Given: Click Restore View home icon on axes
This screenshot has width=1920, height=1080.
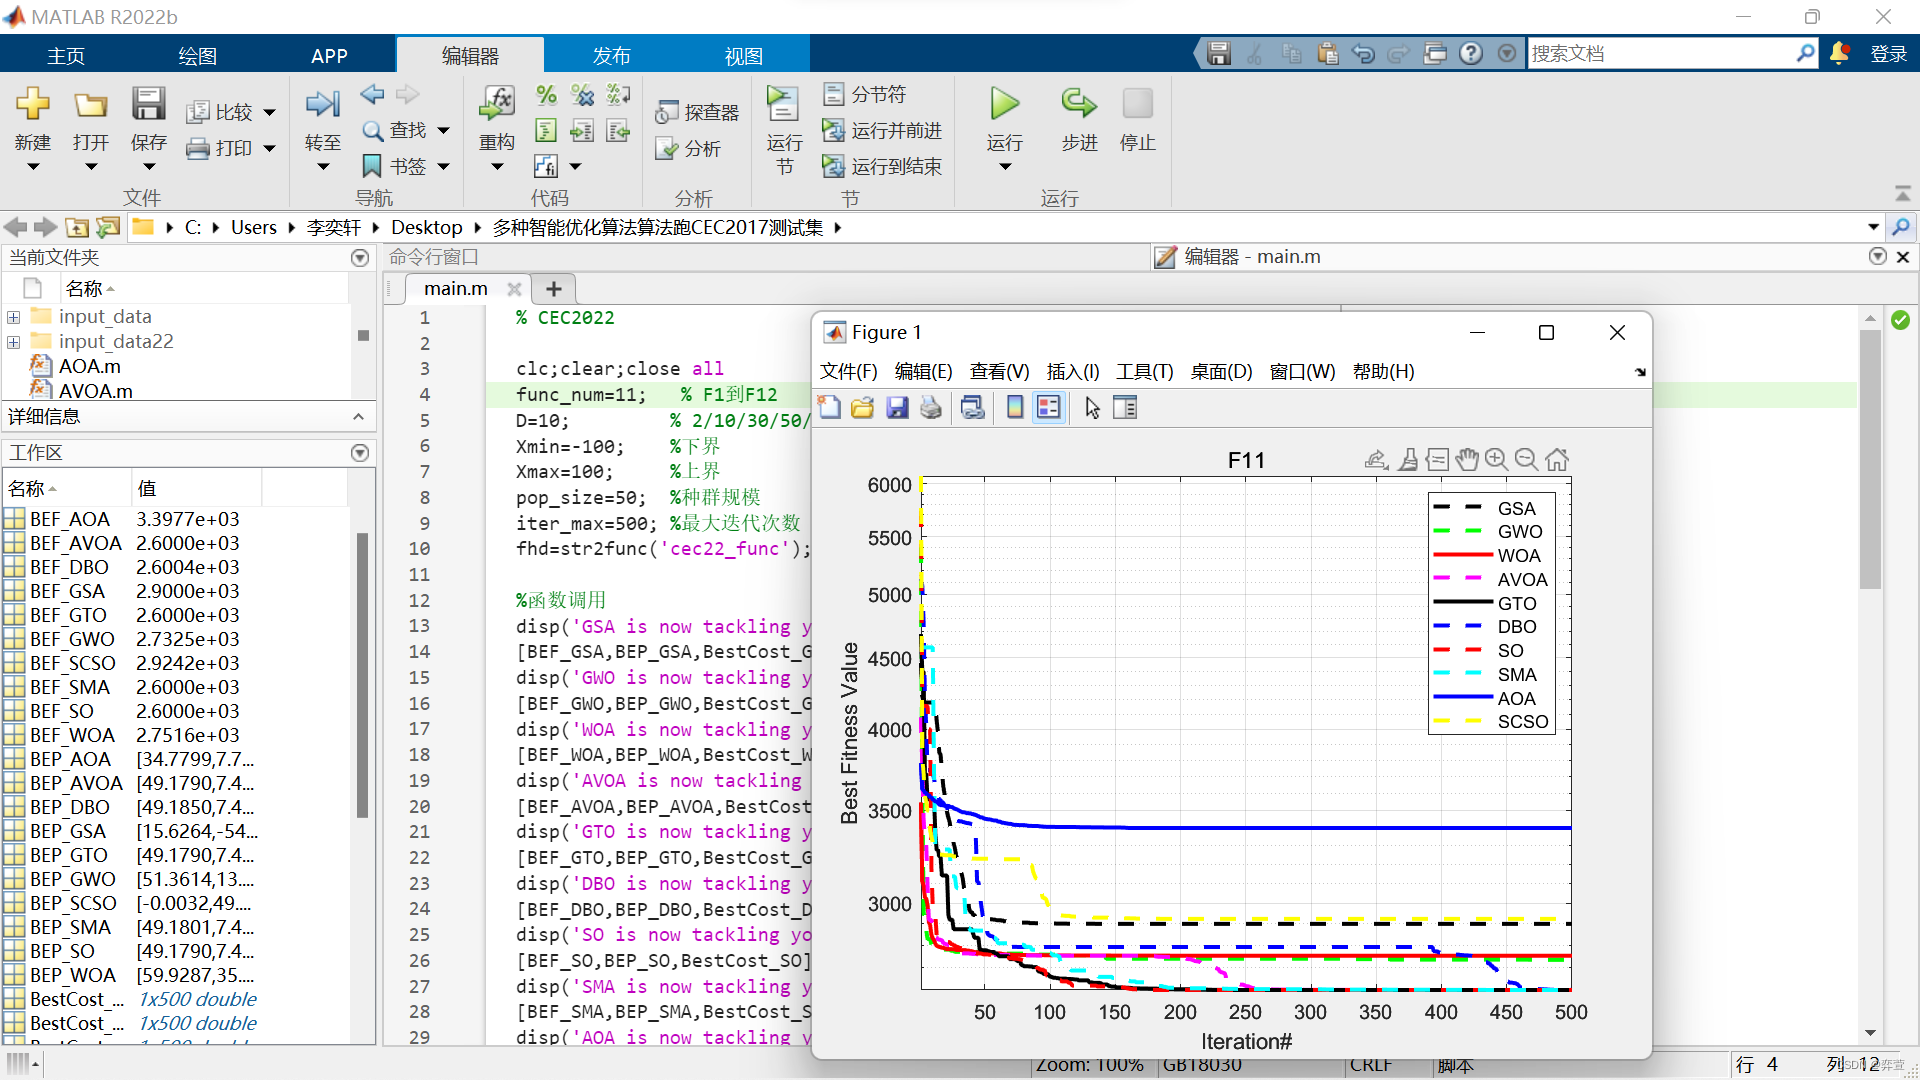Looking at the screenshot, I should (x=1557, y=459).
